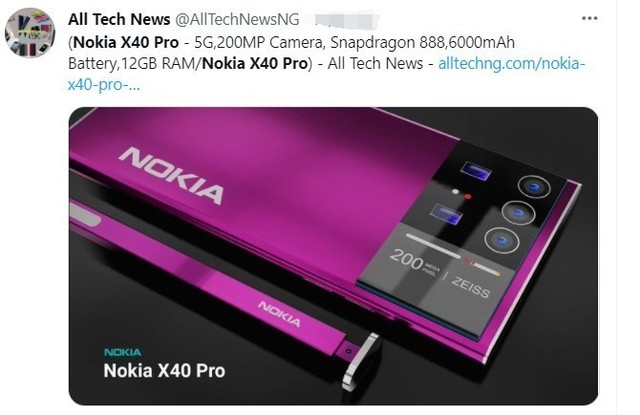The height and width of the screenshot is (415, 640).
Task: Click the first bold Nokia X40 Pro text
Action: (x=127, y=42)
